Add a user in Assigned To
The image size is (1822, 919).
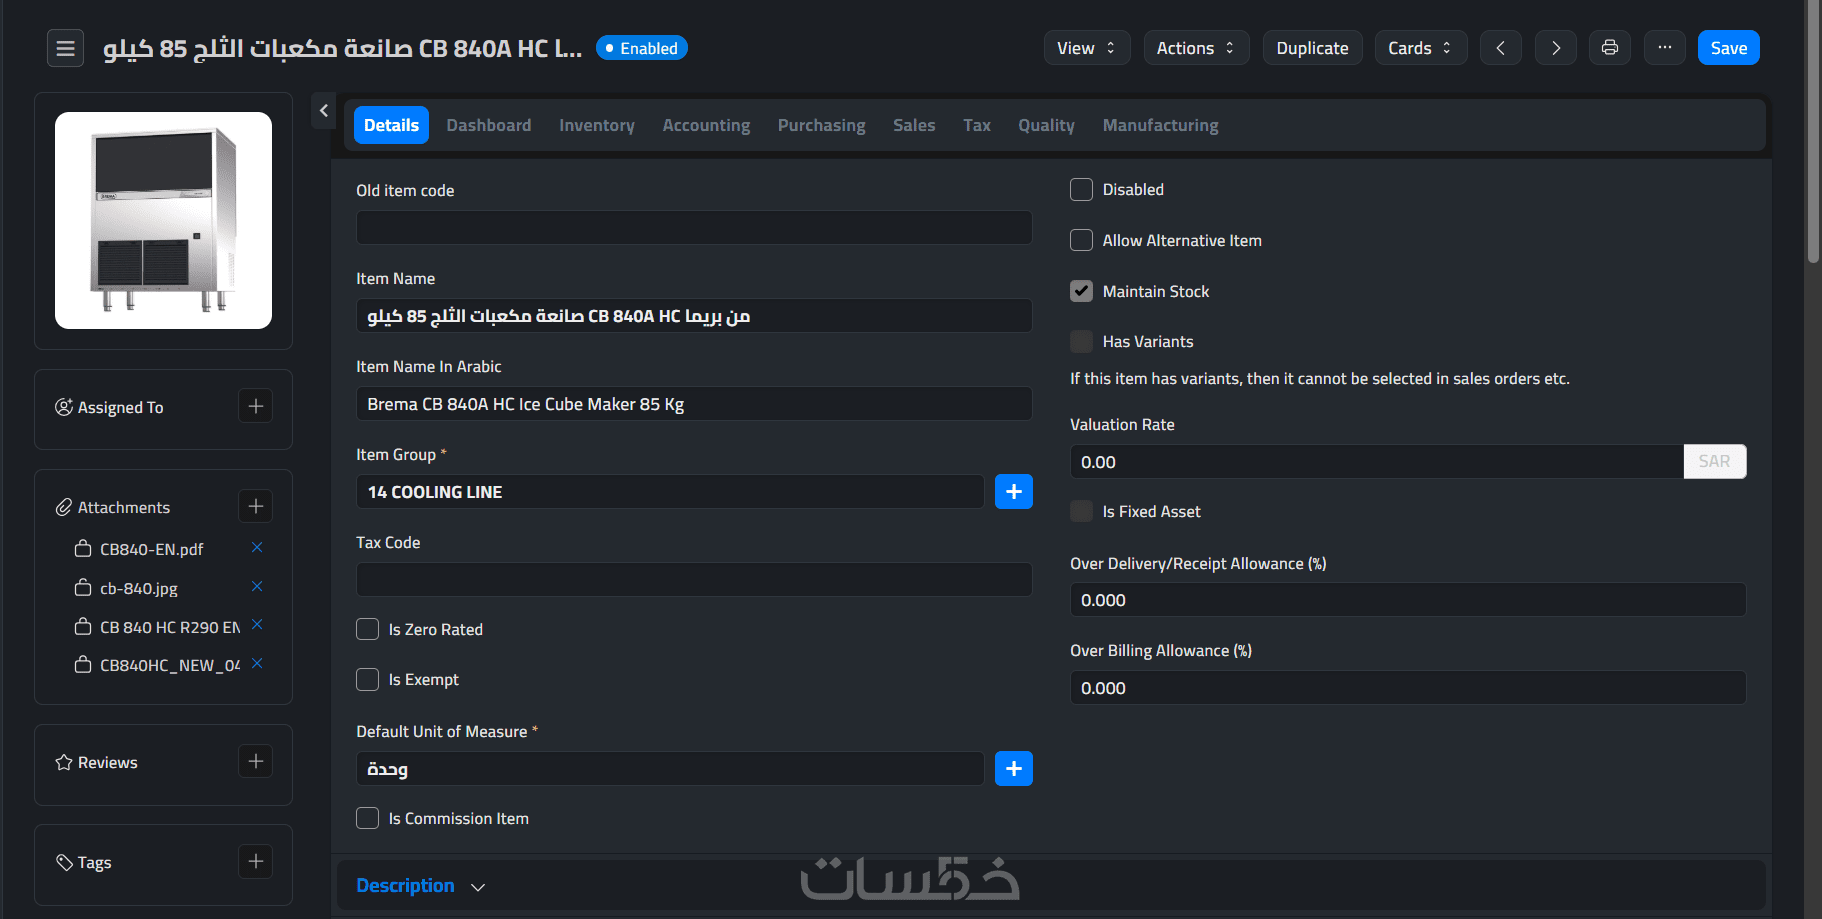[x=256, y=406]
